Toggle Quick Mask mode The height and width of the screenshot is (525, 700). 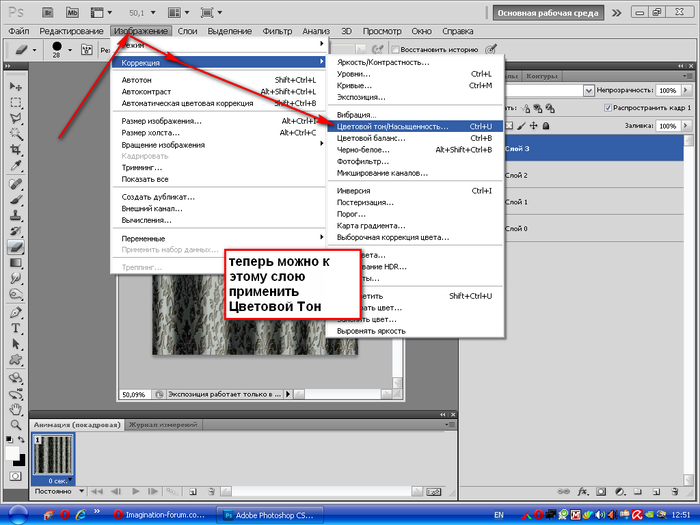(16, 476)
